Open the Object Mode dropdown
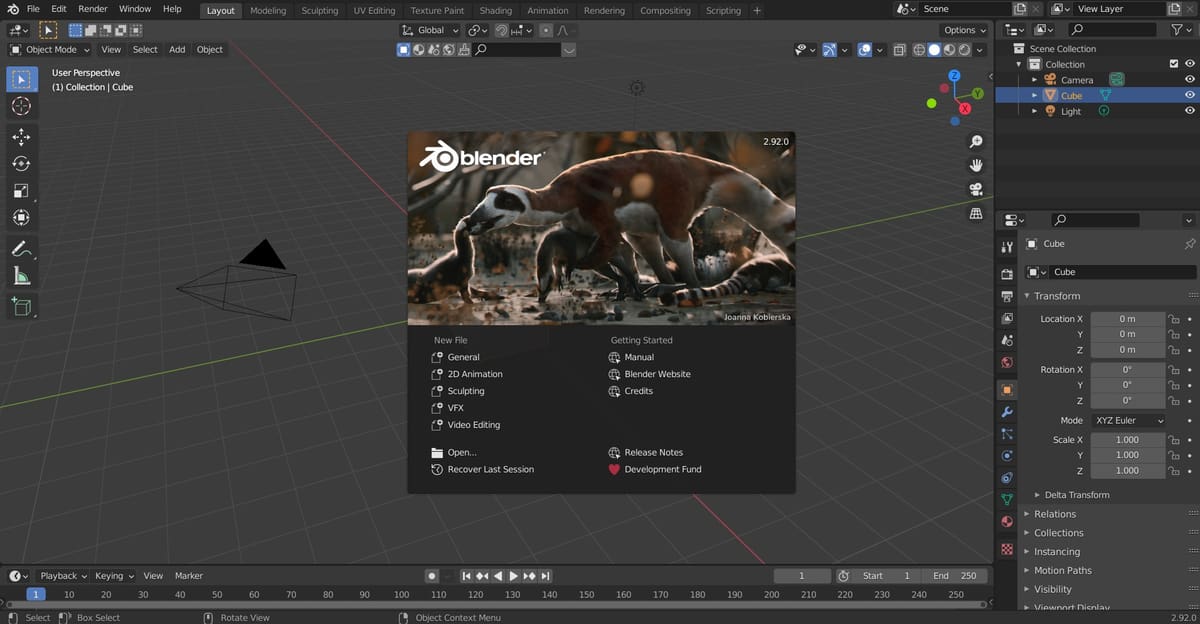 pos(50,49)
